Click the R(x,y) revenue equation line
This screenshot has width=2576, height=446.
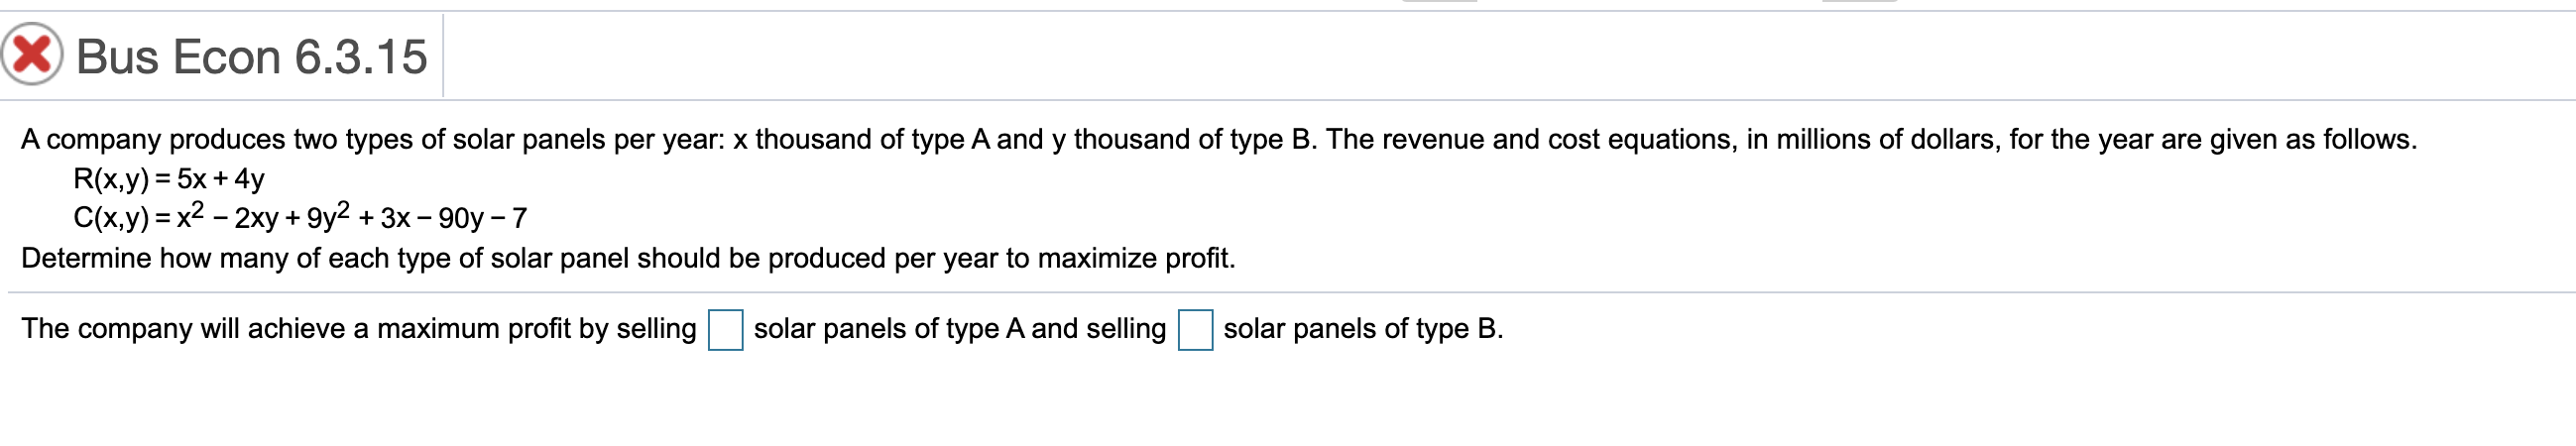tap(169, 179)
